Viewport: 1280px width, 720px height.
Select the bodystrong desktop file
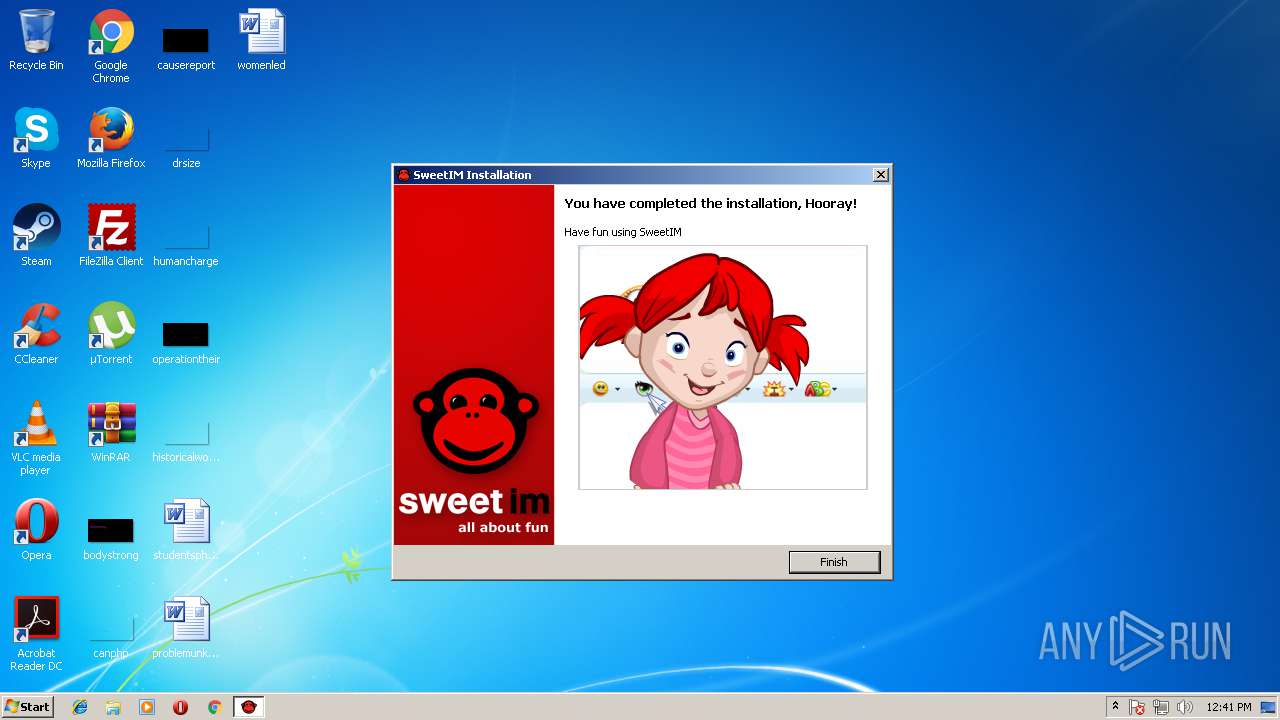[x=111, y=538]
